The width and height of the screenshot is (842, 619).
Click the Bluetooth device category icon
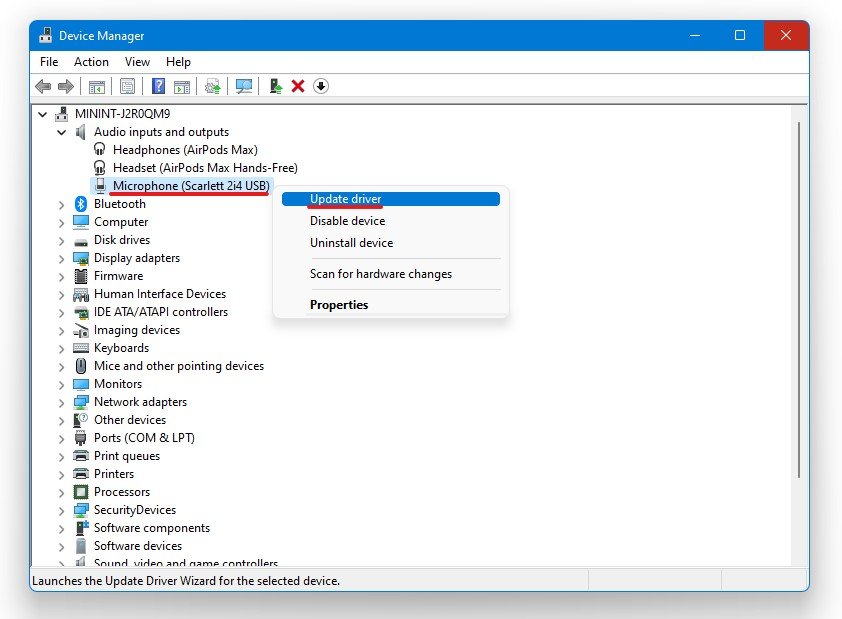point(82,204)
